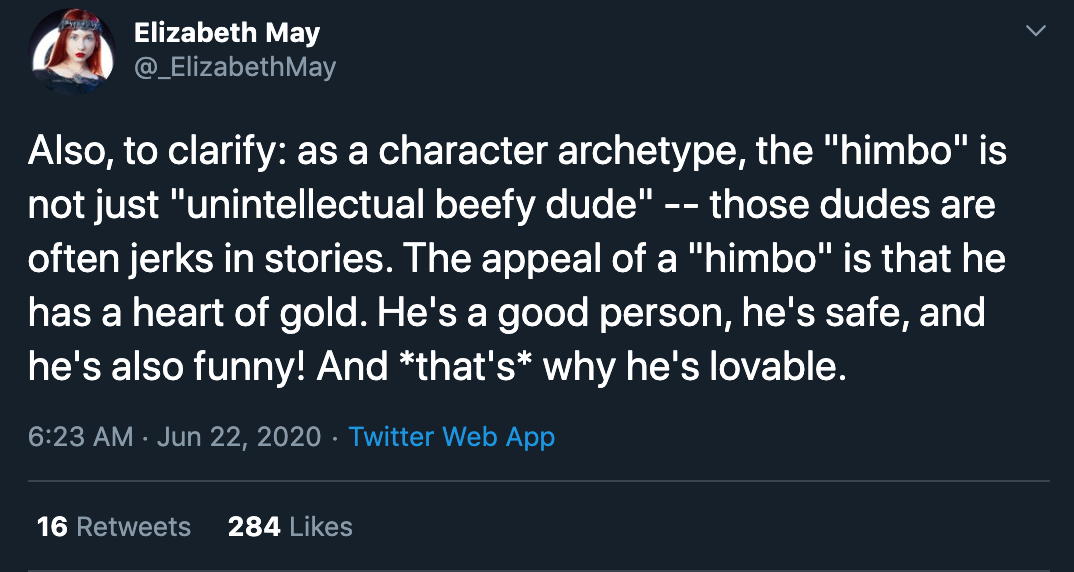Click the word "Likes" label
Image resolution: width=1074 pixels, height=572 pixels.
pyautogui.click(x=321, y=526)
